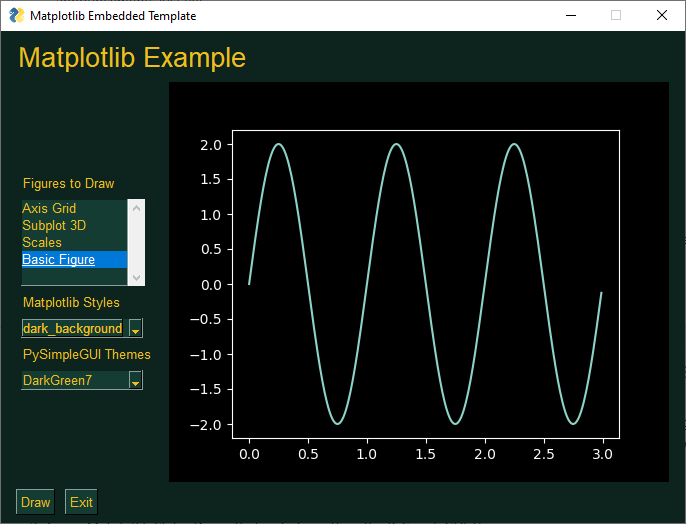Click the DarkGreen7 theme combo field
Image resolution: width=686 pixels, height=524 pixels.
pyautogui.click(x=75, y=380)
